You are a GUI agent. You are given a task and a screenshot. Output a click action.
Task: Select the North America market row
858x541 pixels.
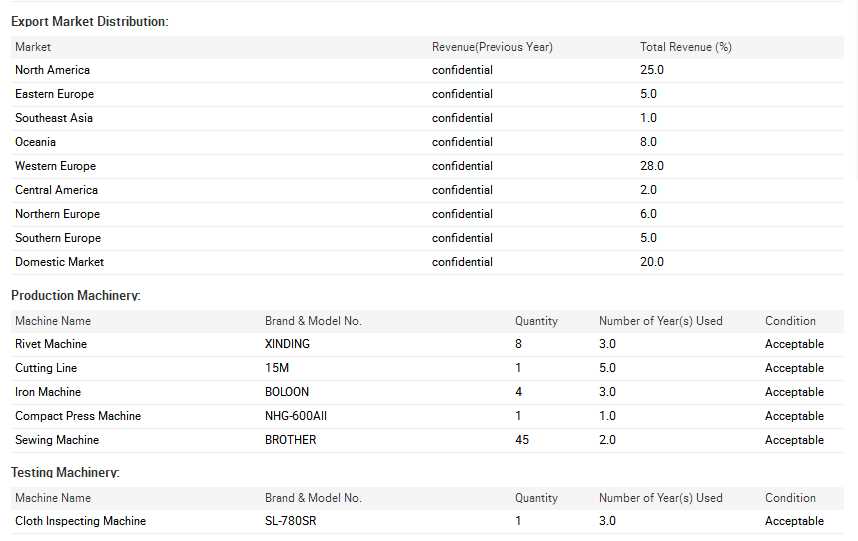click(x=52, y=70)
